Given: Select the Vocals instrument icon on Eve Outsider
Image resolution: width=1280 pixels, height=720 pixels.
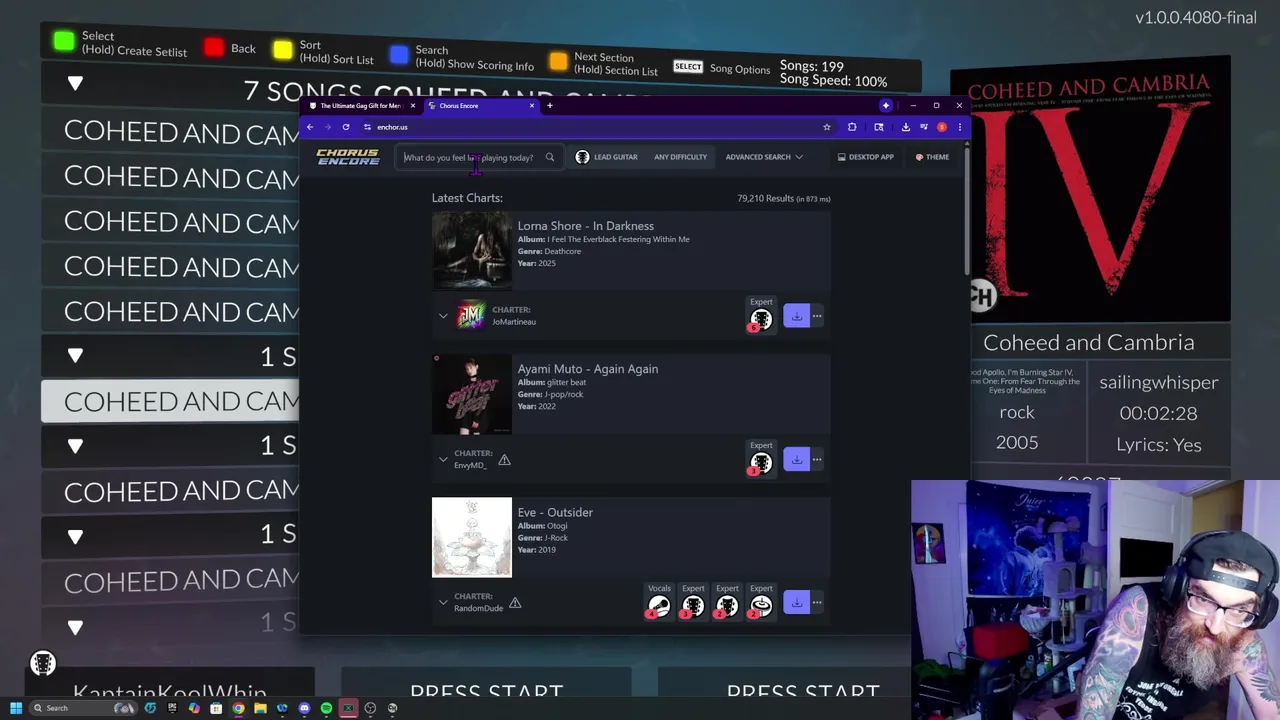Looking at the screenshot, I should pos(659,606).
